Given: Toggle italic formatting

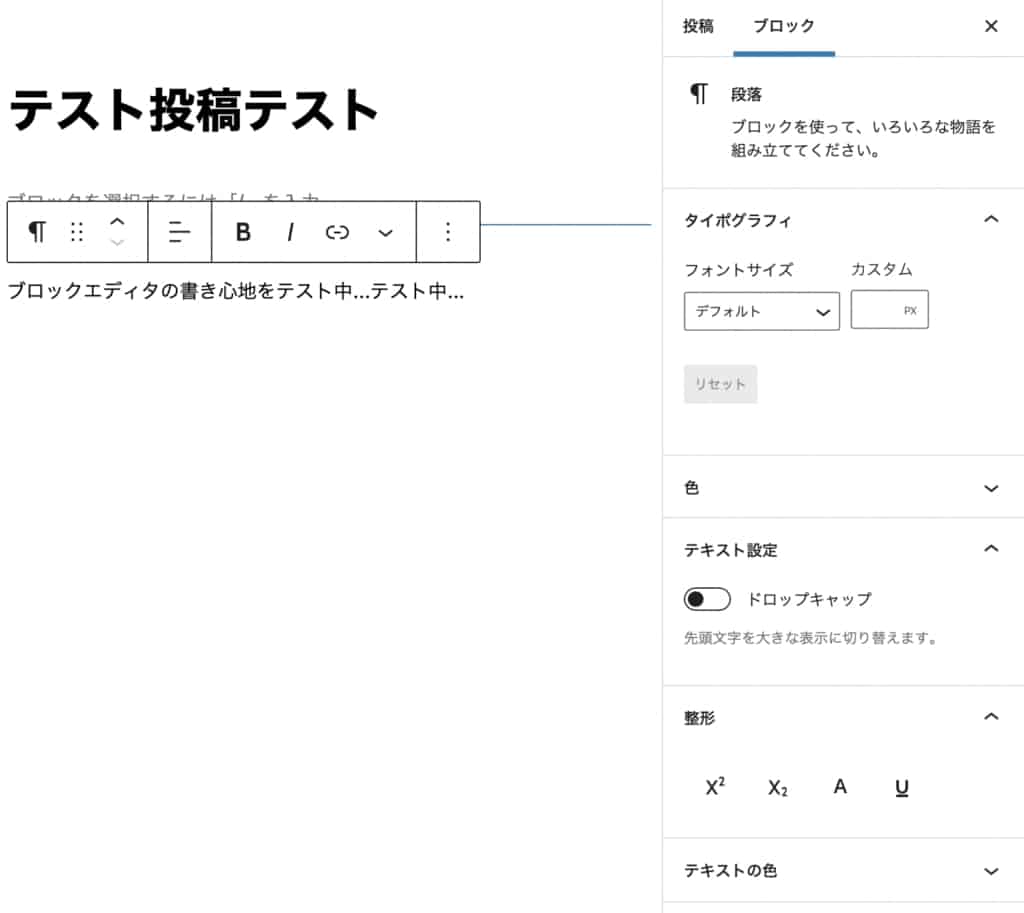Looking at the screenshot, I should (290, 232).
